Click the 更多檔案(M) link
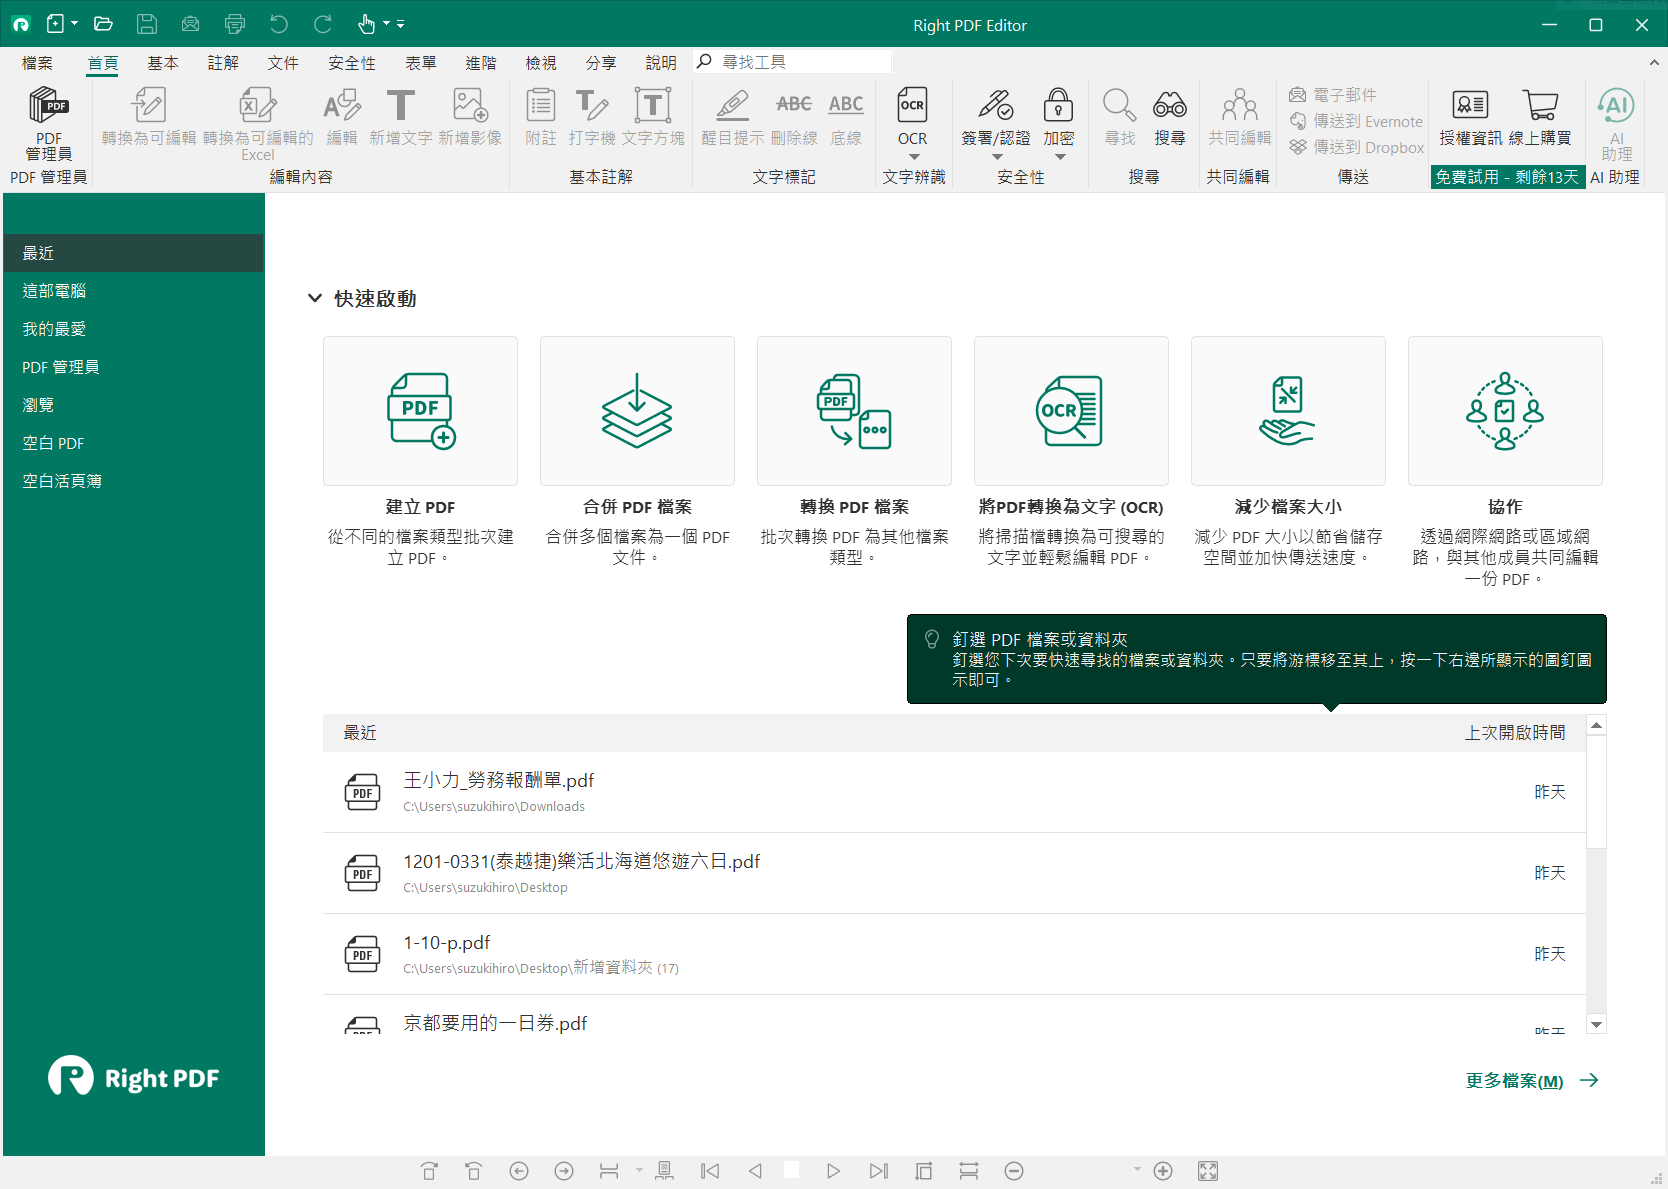 pos(1514,1080)
